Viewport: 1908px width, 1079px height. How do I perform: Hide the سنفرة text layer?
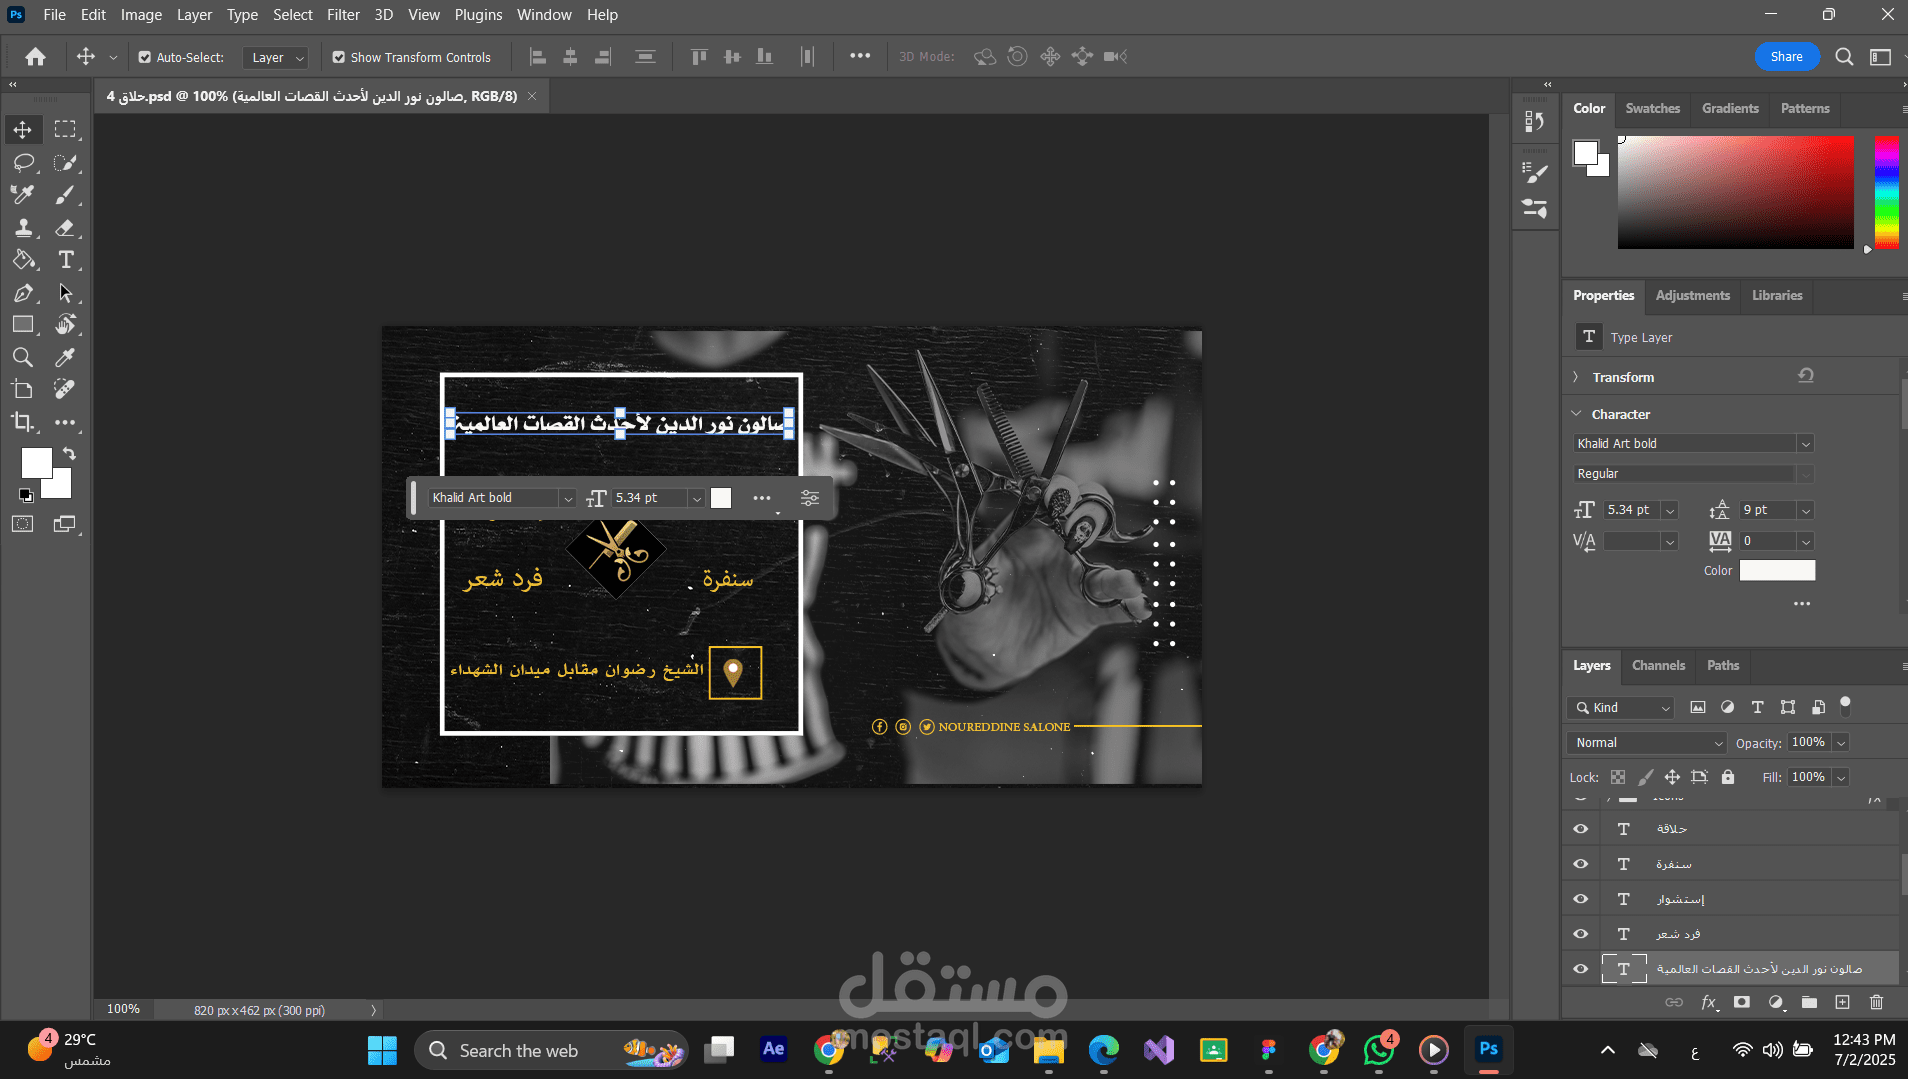pos(1580,864)
